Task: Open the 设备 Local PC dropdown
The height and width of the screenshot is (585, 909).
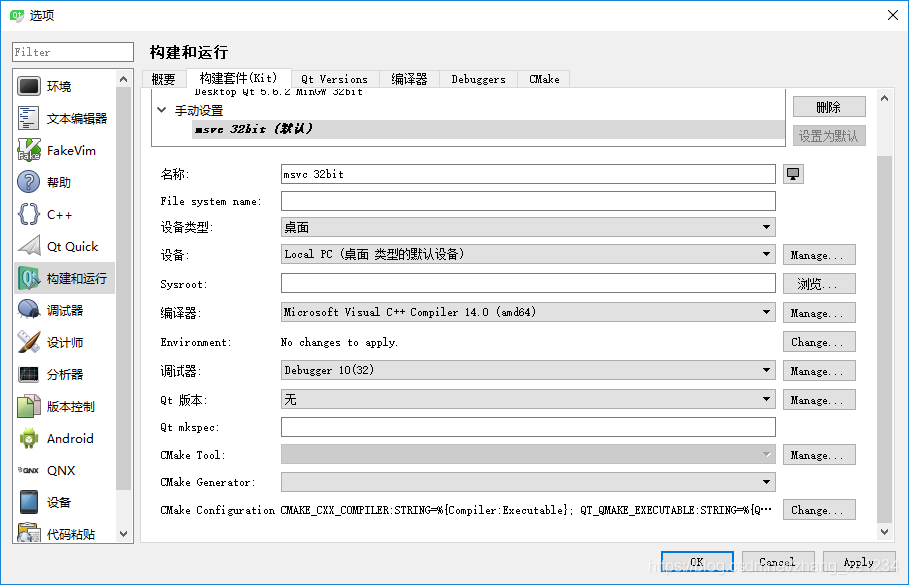Action: 528,254
